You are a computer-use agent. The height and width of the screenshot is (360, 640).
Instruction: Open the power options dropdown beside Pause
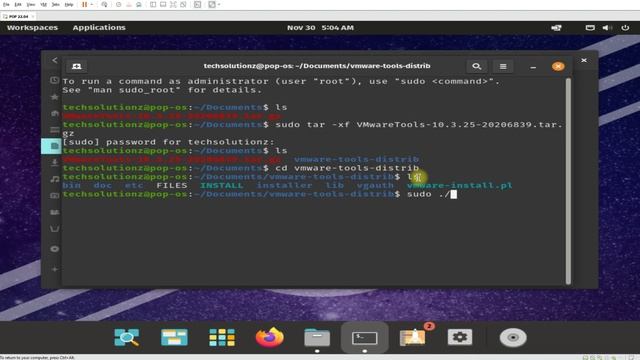pos(92,4)
